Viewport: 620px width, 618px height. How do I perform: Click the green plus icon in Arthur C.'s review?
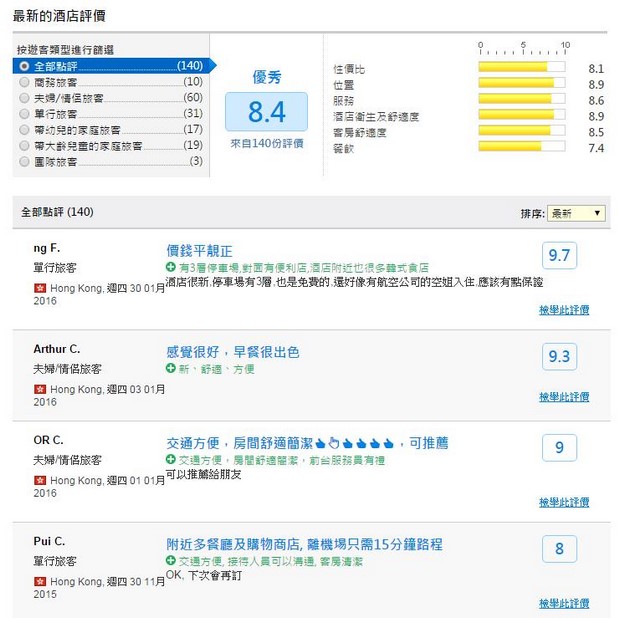[170, 369]
